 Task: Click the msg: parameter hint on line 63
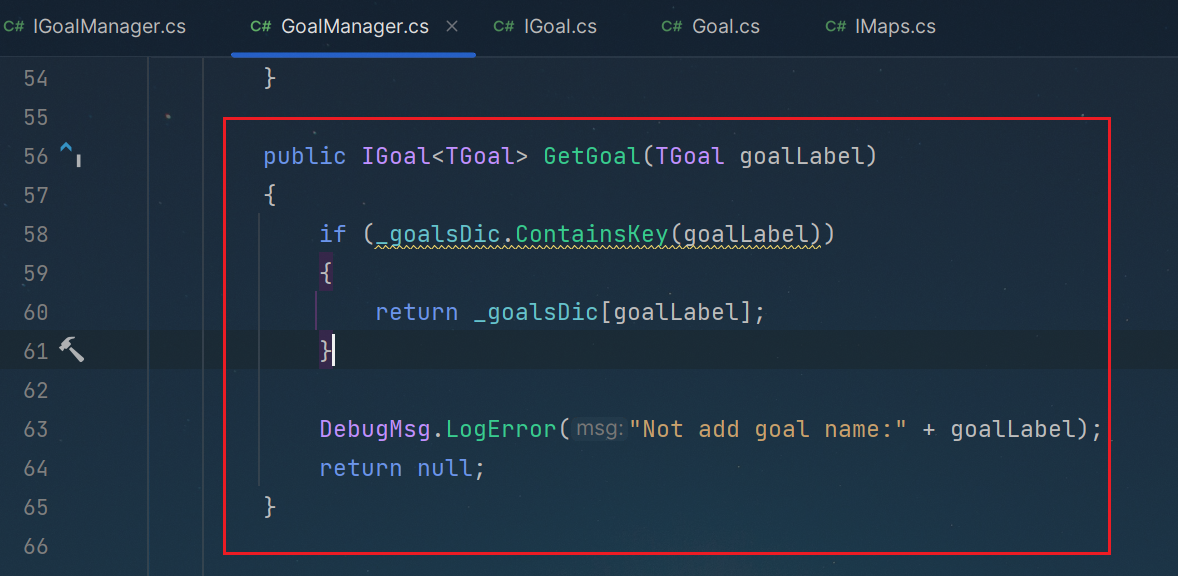coord(598,429)
